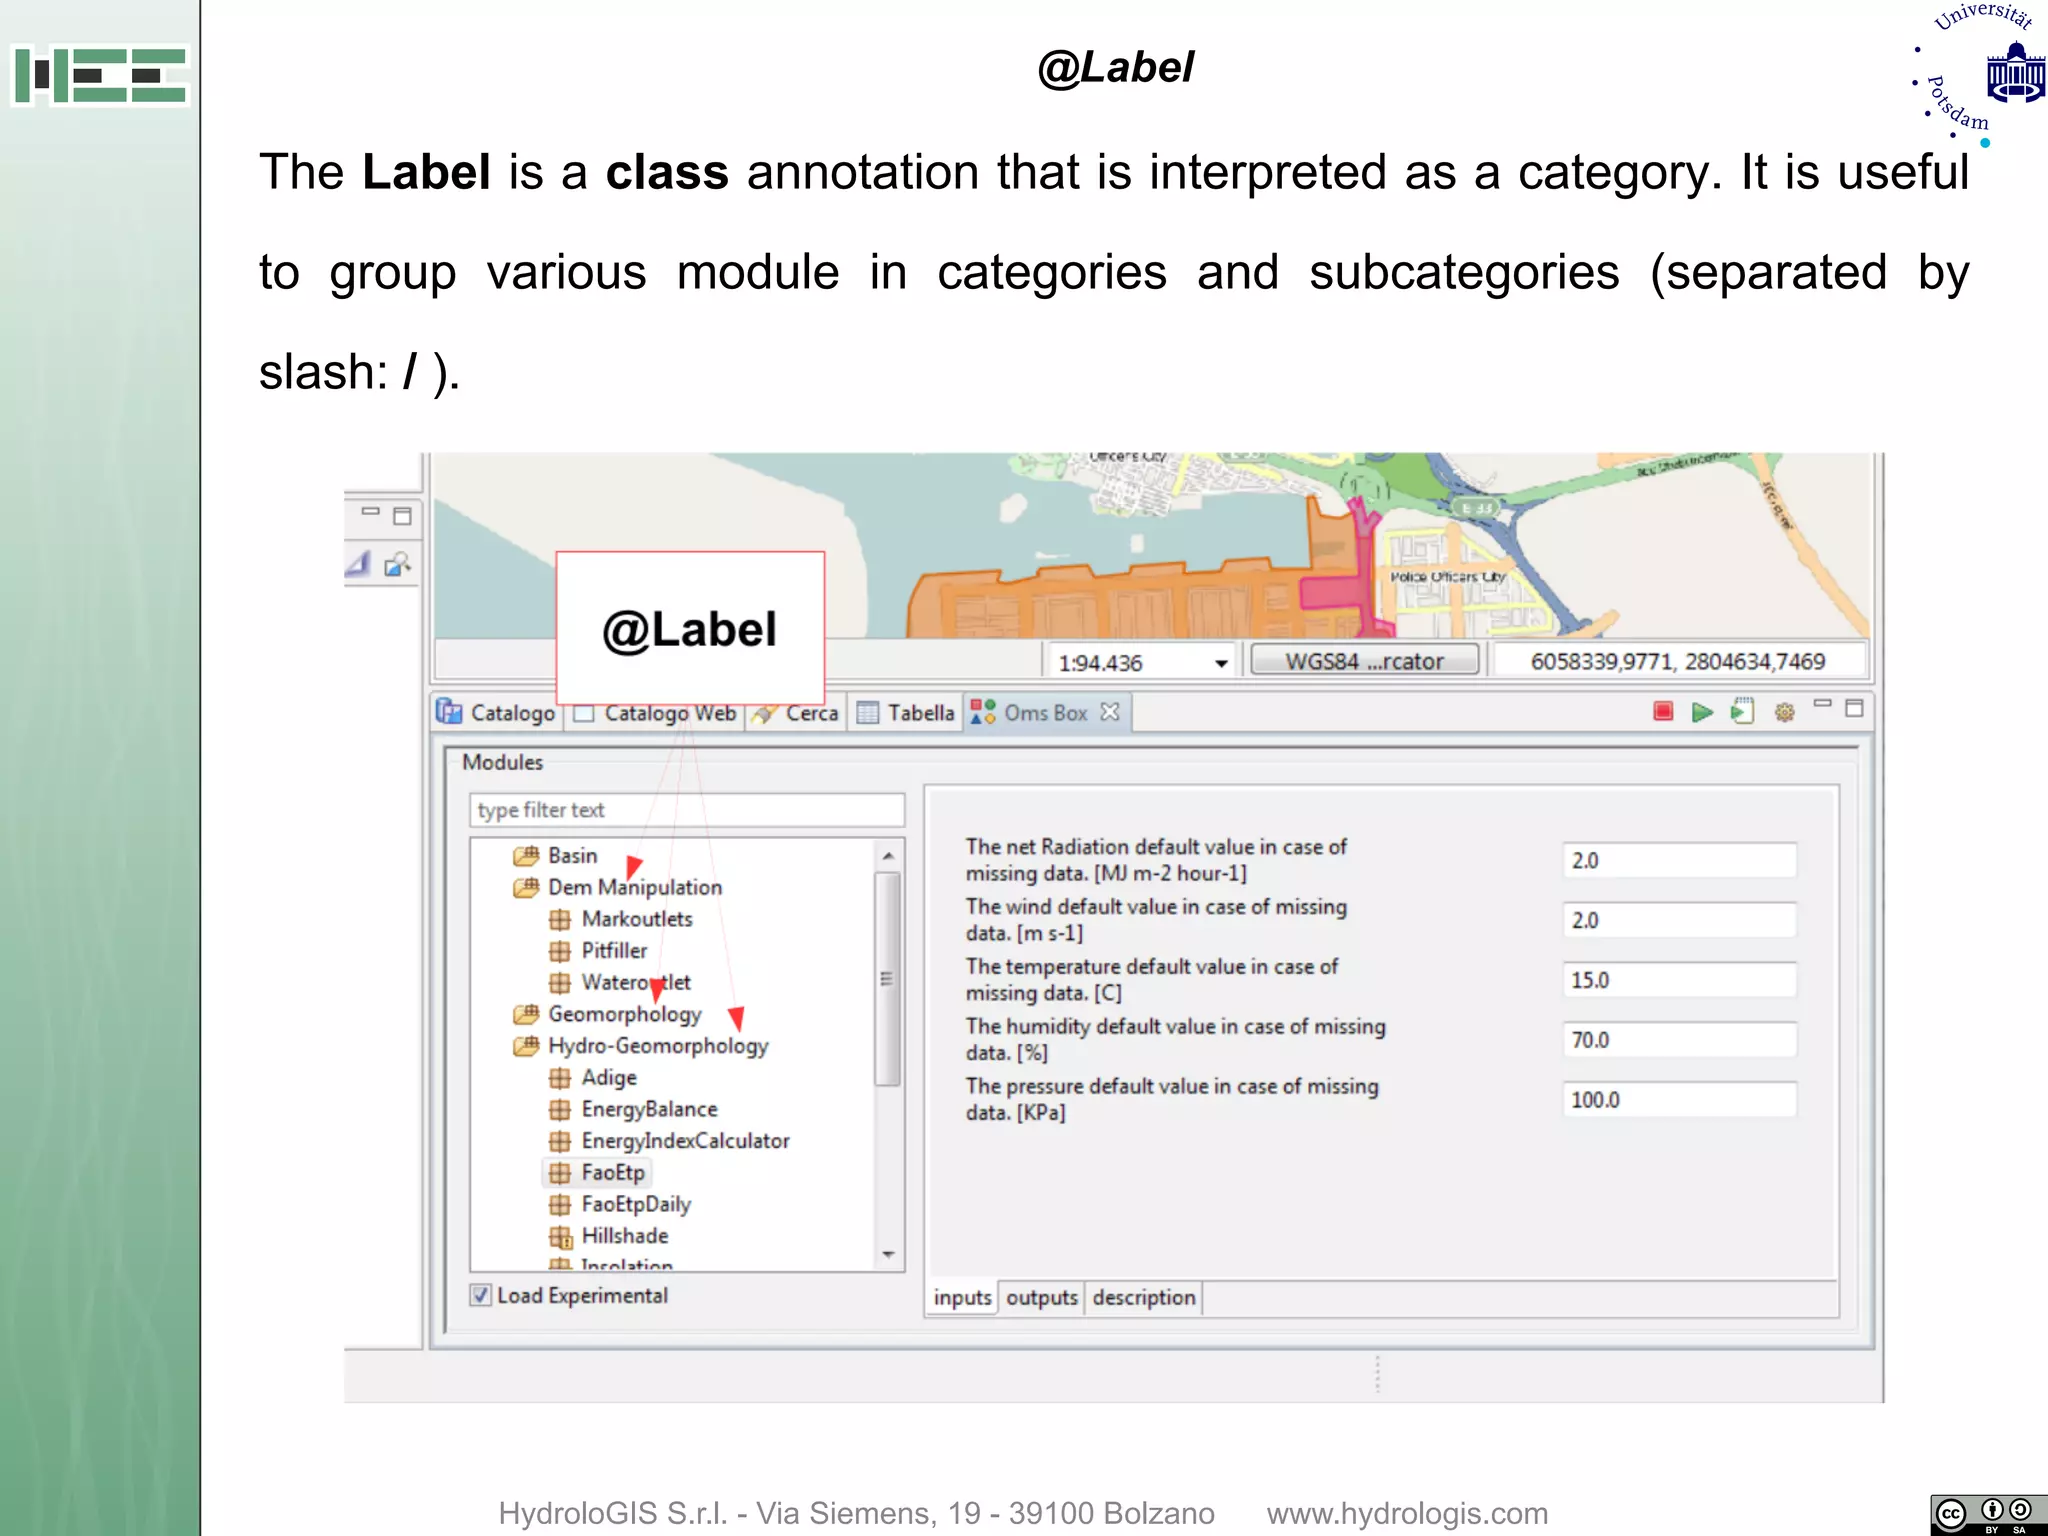Click the map coordinates readout field
Image resolution: width=2048 pixels, height=1536 pixels.
tap(1678, 662)
